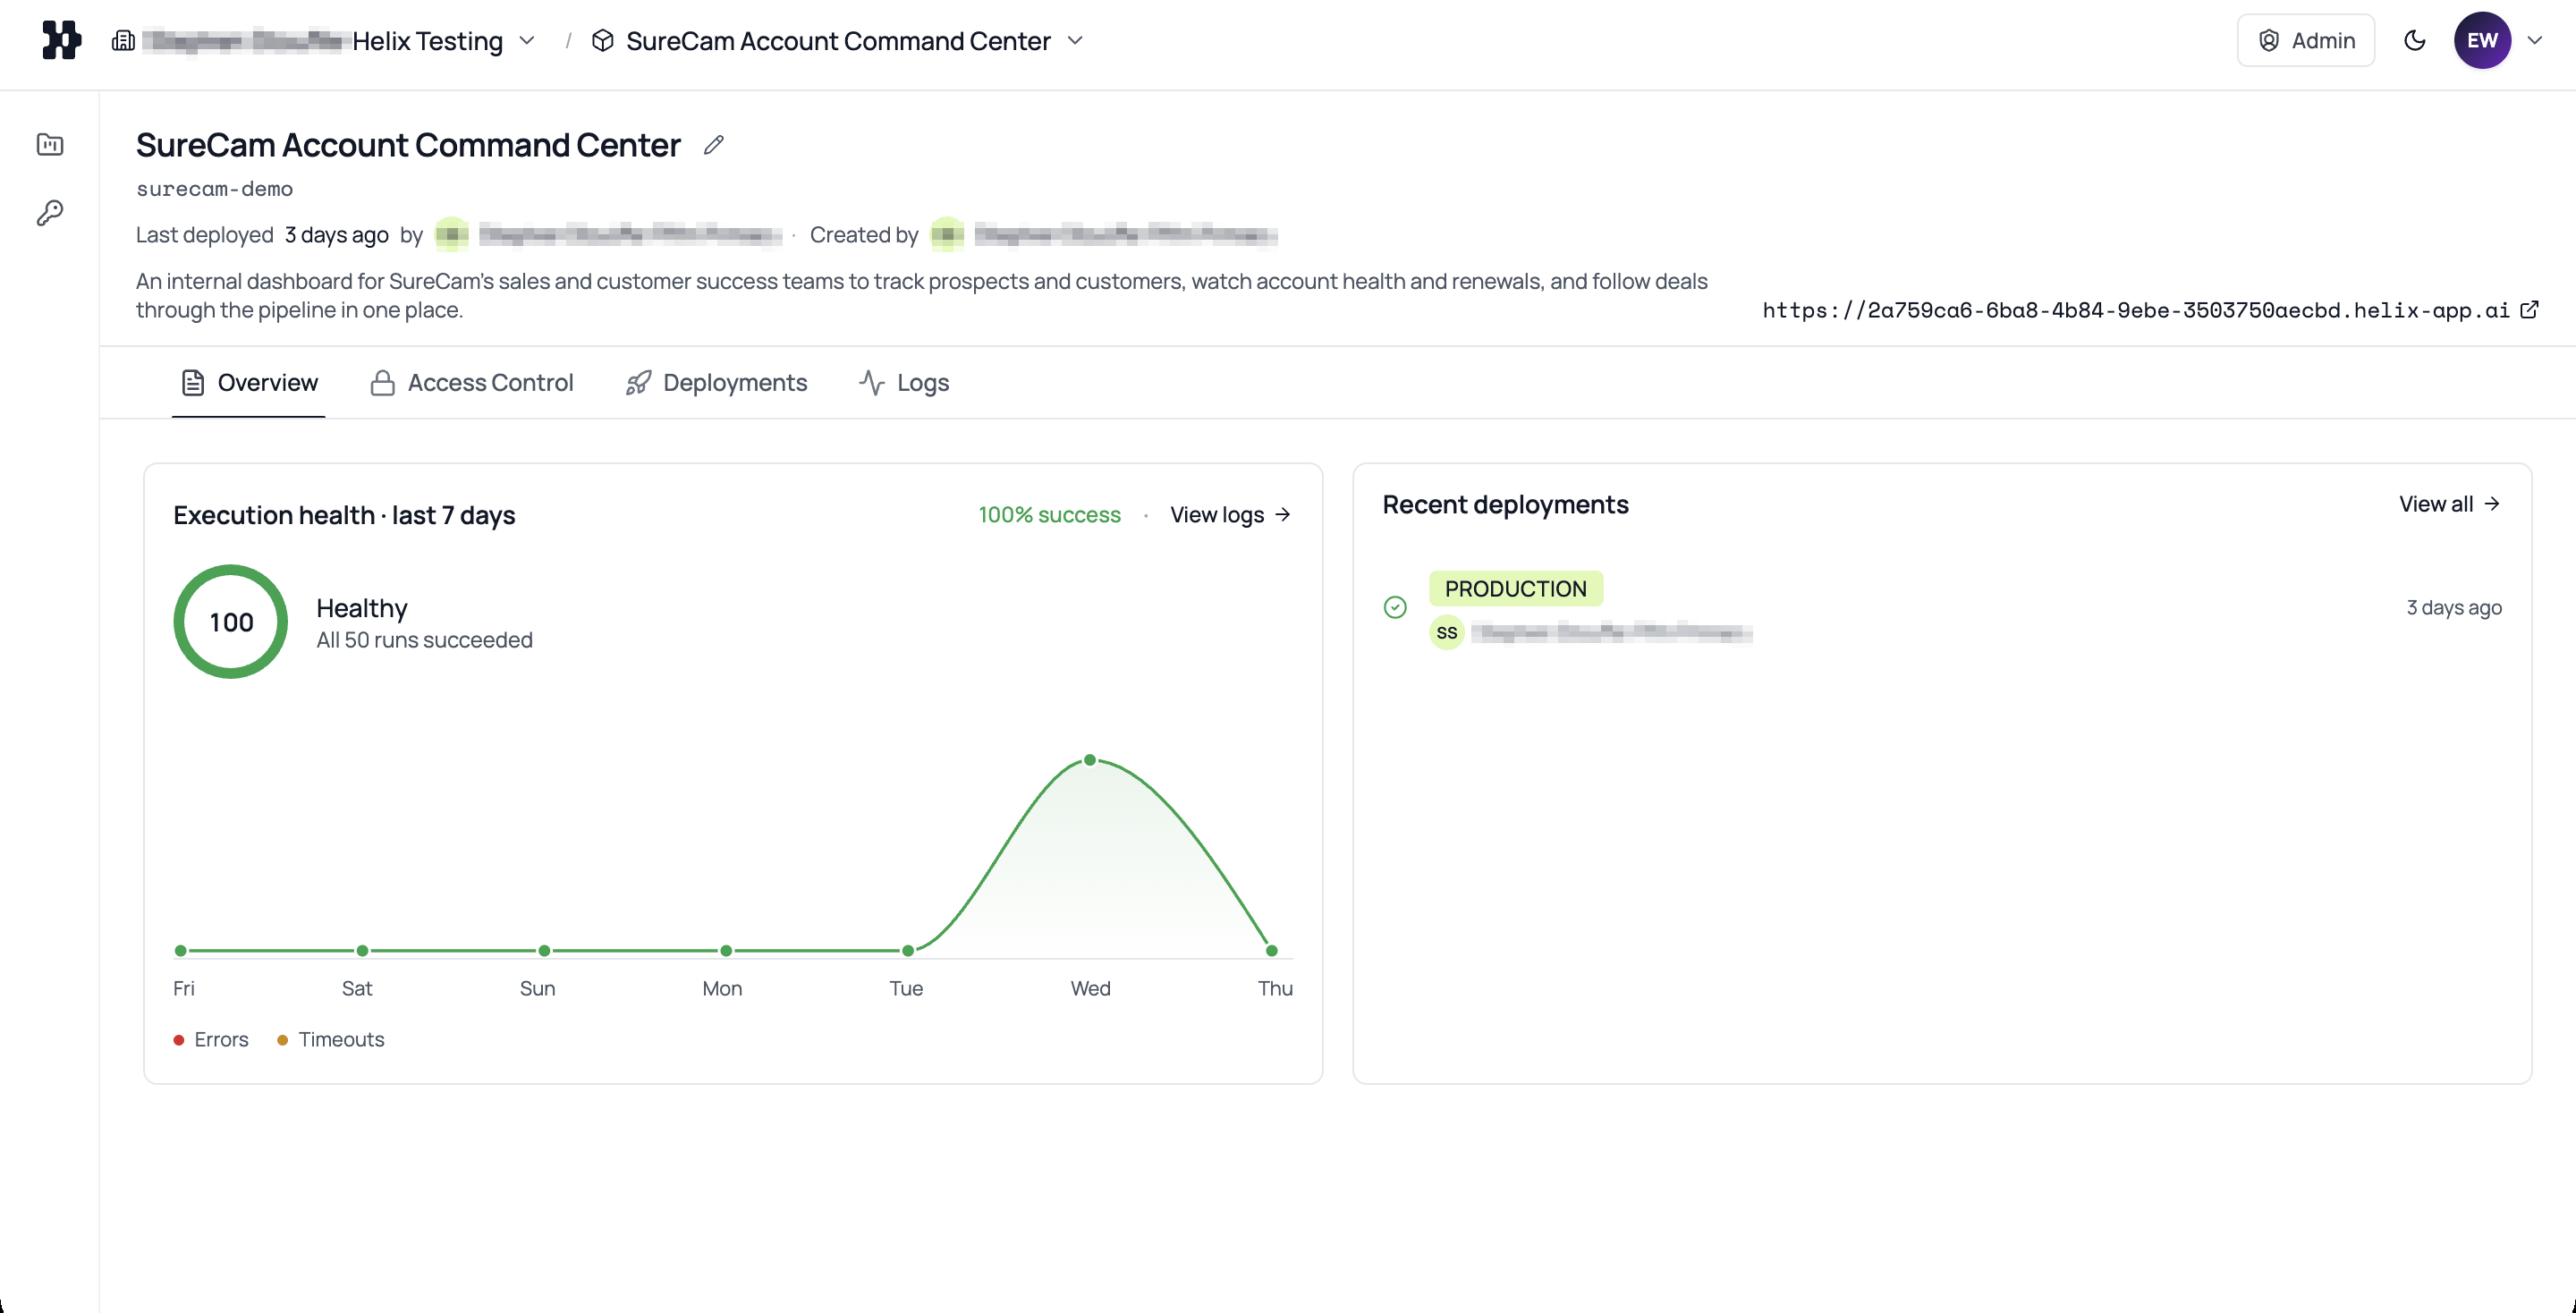Click the 'Execution health · last 7 days' heading
2576x1313 pixels.
coord(344,515)
